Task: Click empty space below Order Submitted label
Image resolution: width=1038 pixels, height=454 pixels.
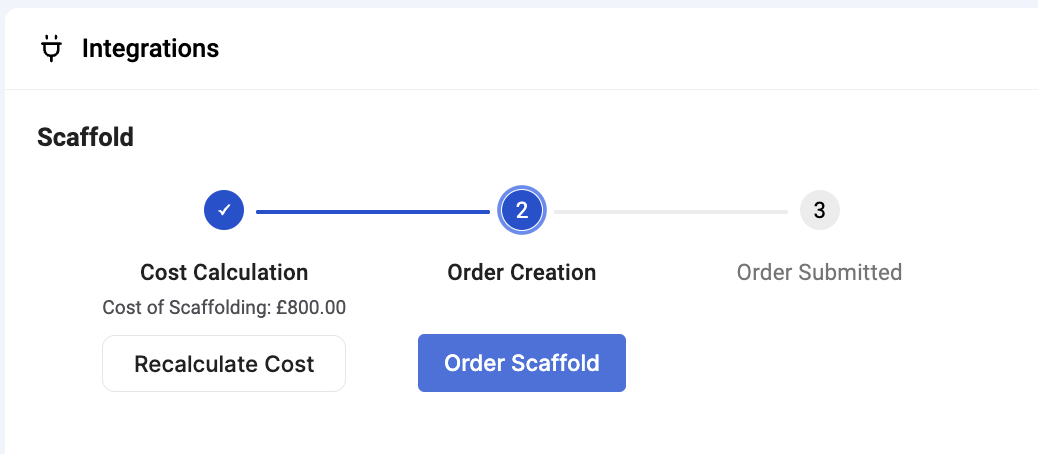Action: pos(820,357)
